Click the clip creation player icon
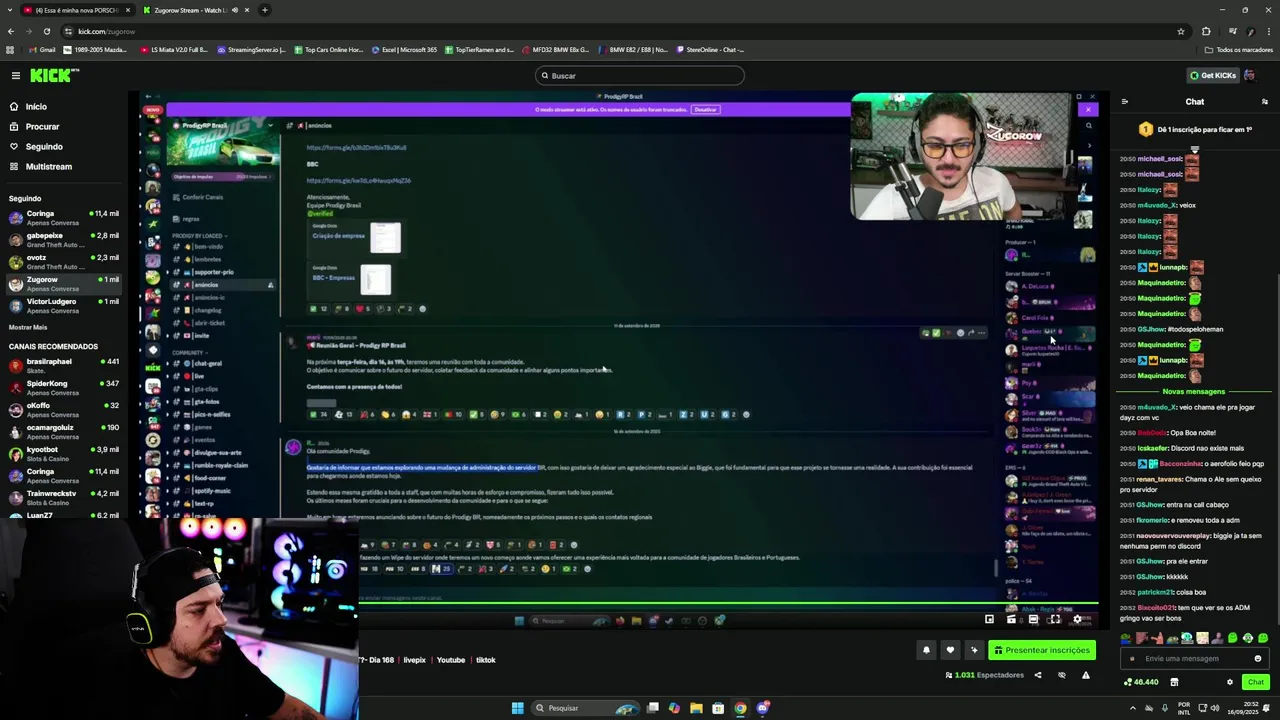 1011,620
